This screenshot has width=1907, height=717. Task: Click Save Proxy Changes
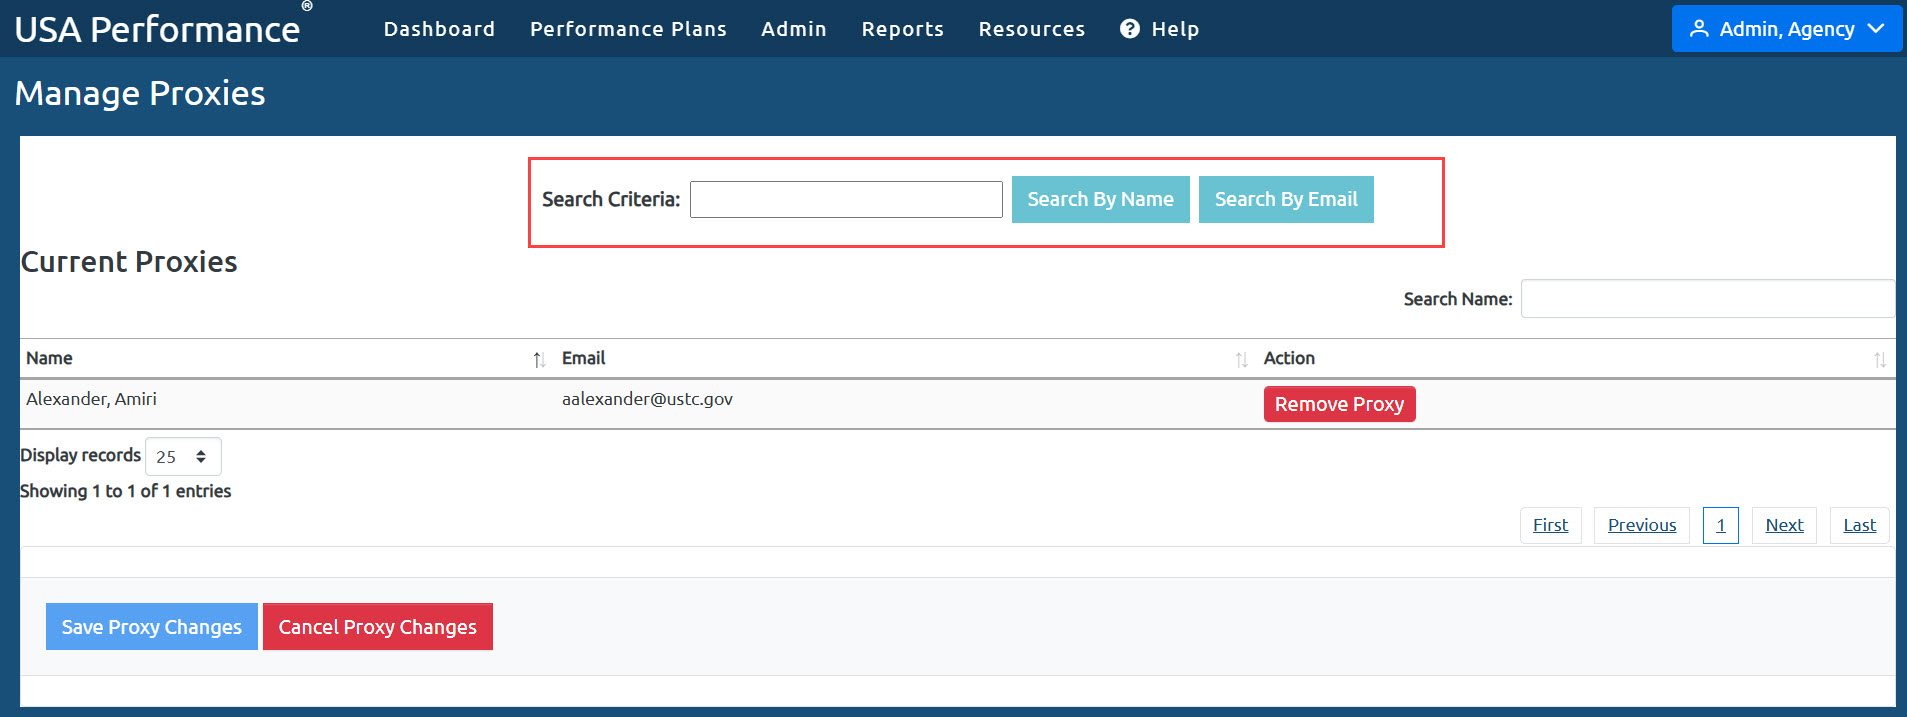(x=151, y=626)
